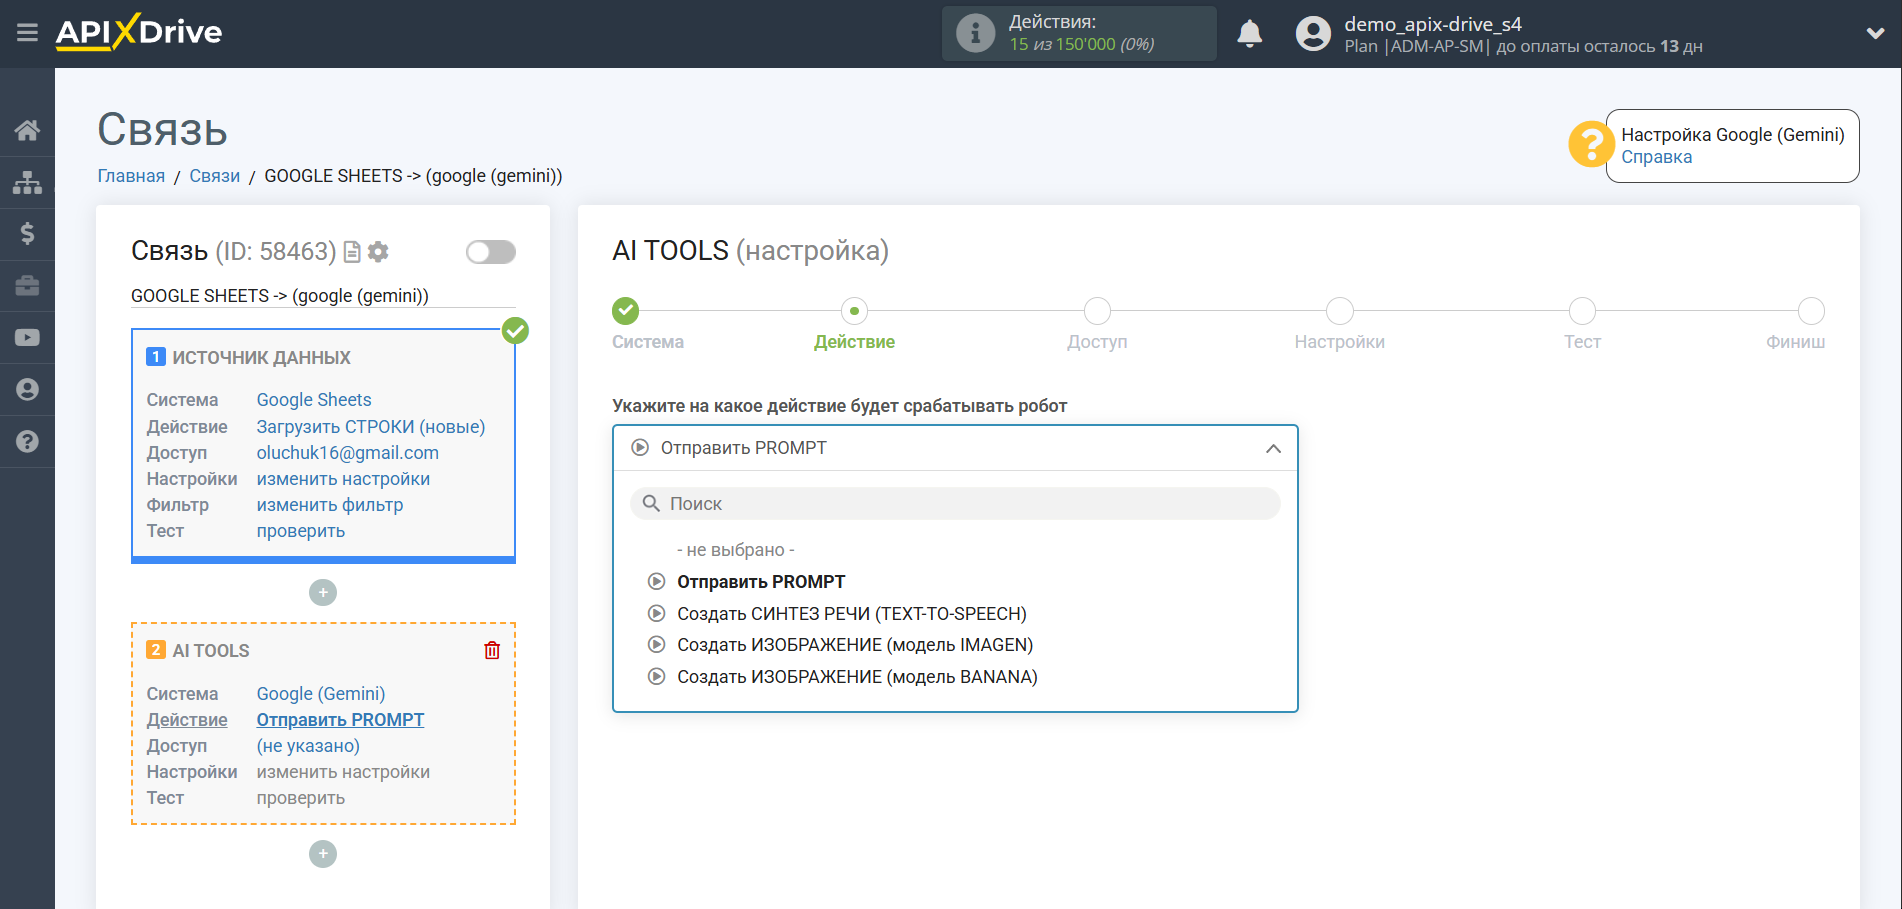Open the notifications bell
The image size is (1902, 909).
[1249, 33]
